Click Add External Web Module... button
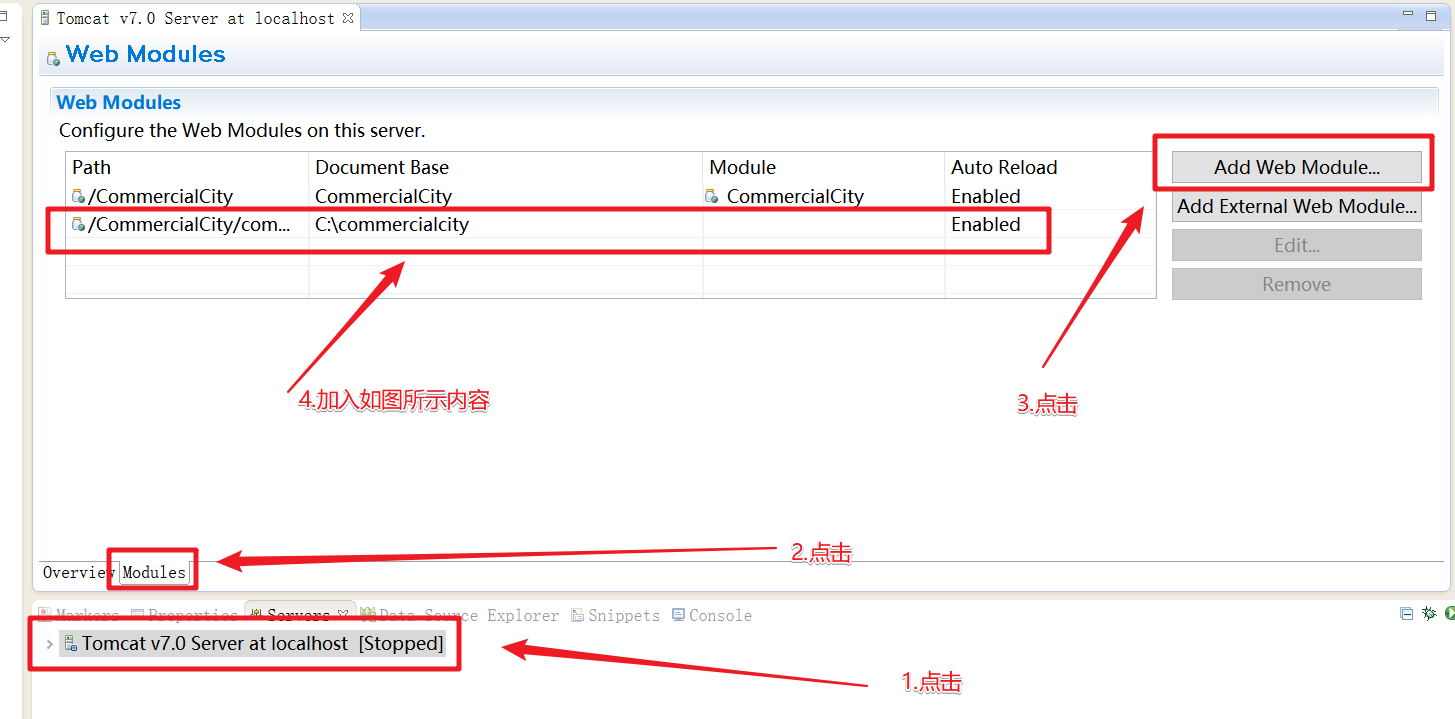Viewport: 1455px width, 719px height. (1297, 206)
